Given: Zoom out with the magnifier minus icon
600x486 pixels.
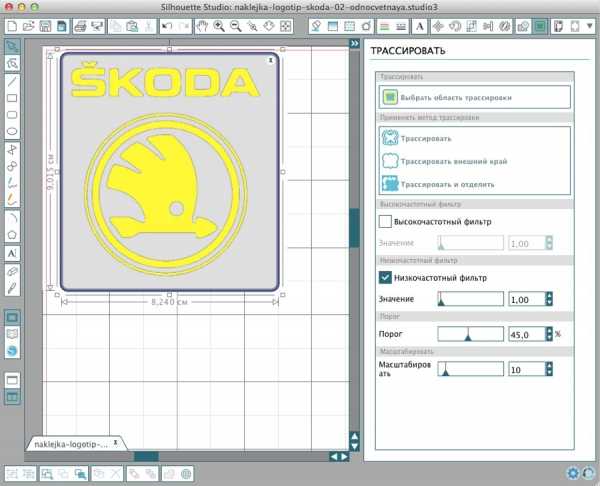Looking at the screenshot, I should coord(235,26).
